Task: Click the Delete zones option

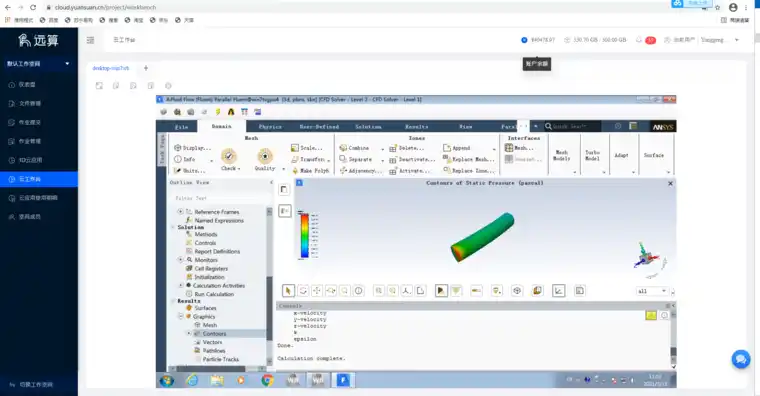Action: [x=407, y=148]
